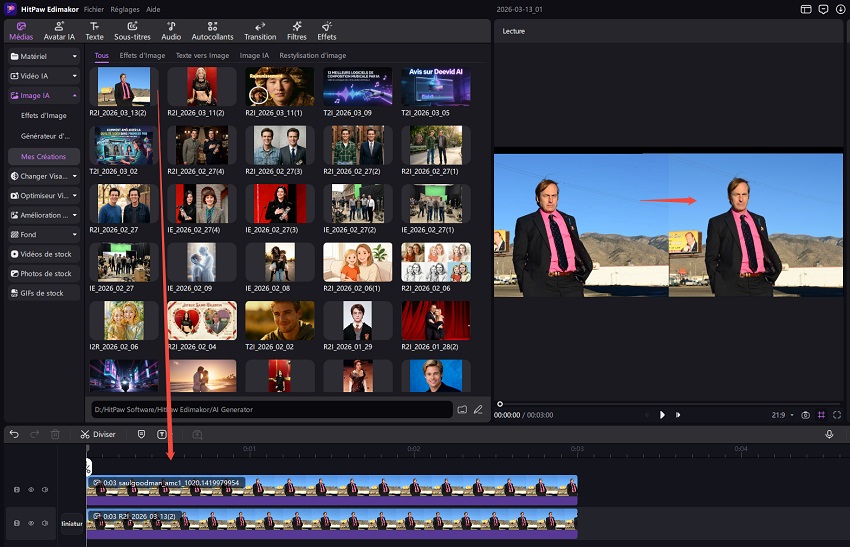Select Effets d'Image in sidebar
Screen dimensions: 850x547
[x=44, y=115]
